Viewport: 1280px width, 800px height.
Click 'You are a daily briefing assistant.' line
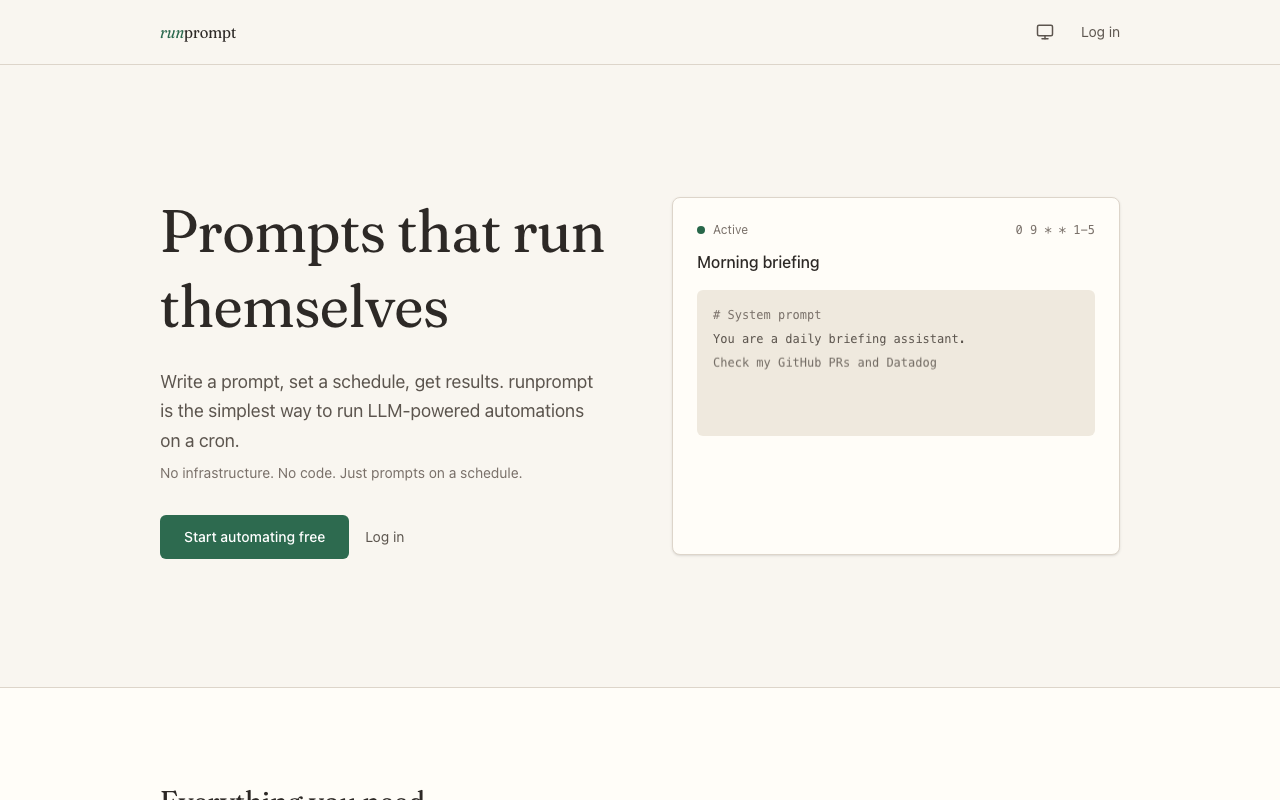(x=839, y=339)
